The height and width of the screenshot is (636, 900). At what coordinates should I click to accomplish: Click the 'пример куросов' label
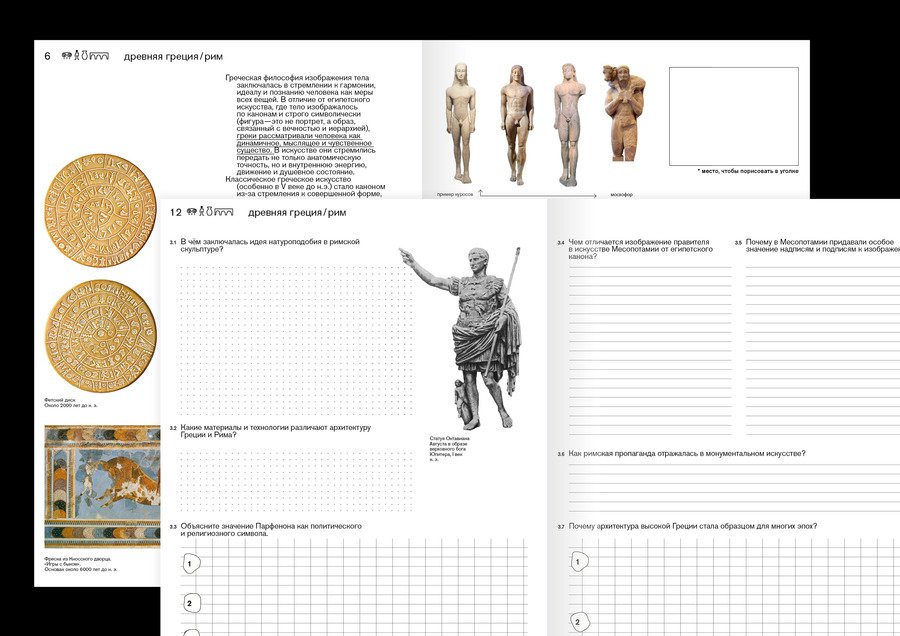pyautogui.click(x=455, y=195)
